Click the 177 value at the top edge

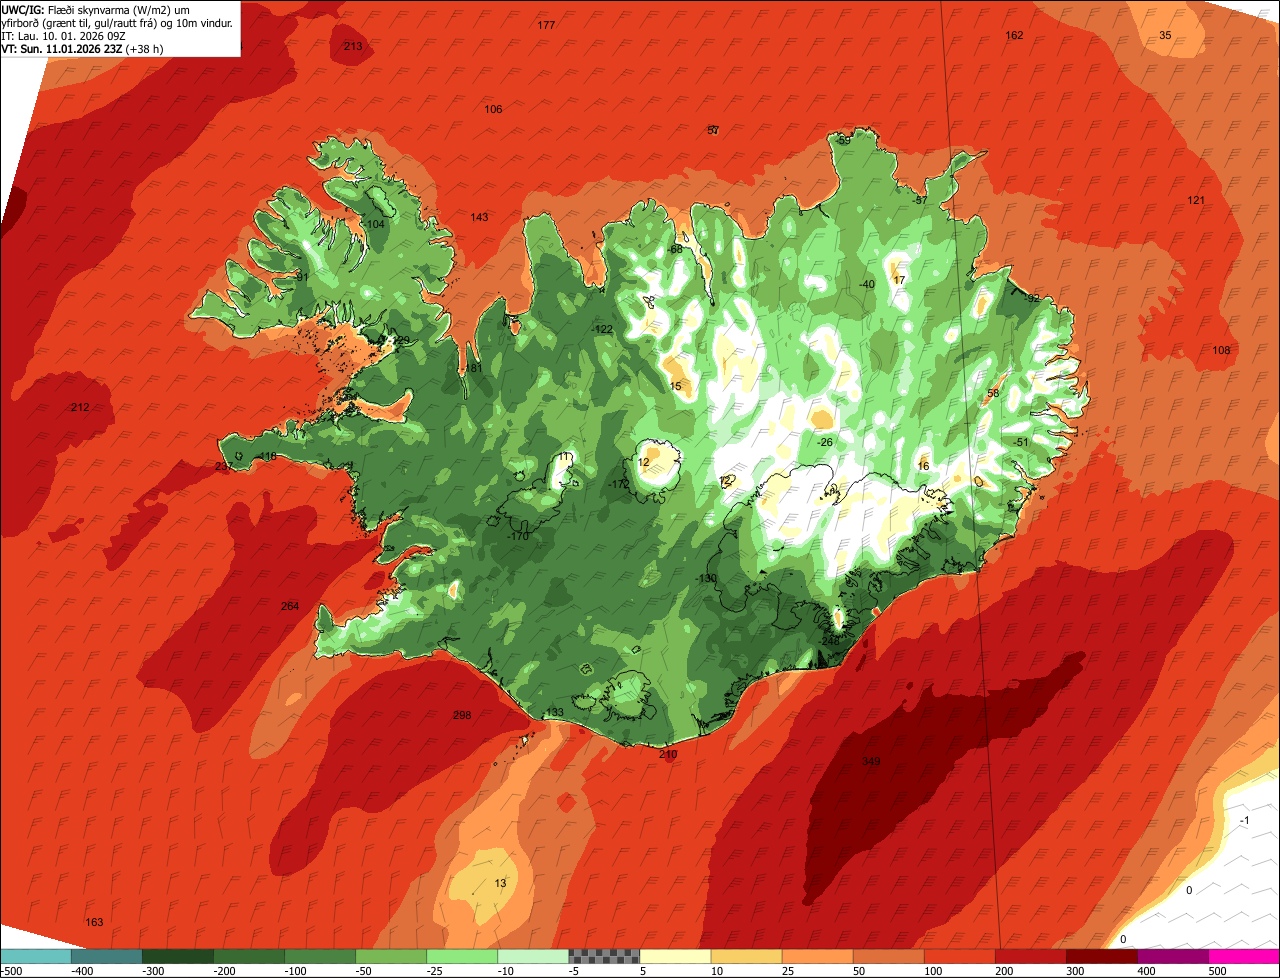click(546, 25)
